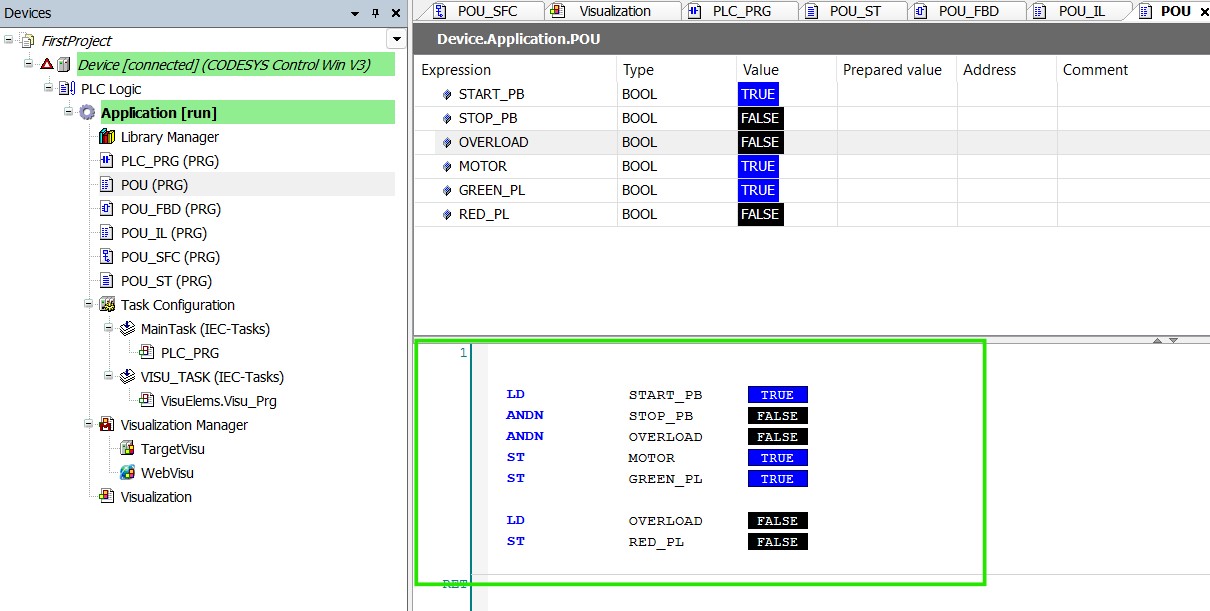Collapse the FirstProject tree node
The height and width of the screenshot is (611, 1210).
tap(9, 41)
